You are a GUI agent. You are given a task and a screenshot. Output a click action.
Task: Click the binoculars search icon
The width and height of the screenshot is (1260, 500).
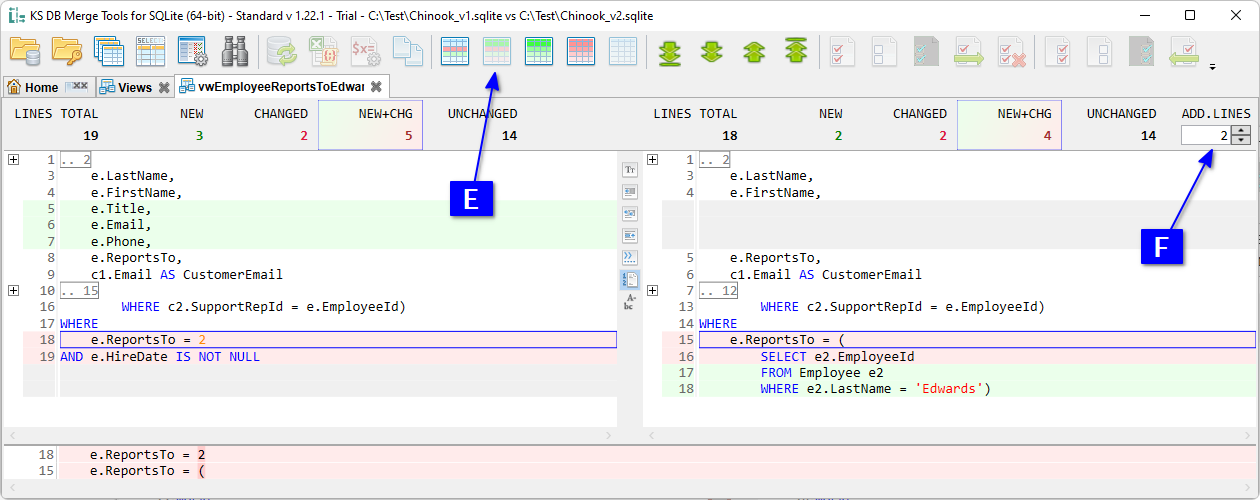tap(235, 51)
